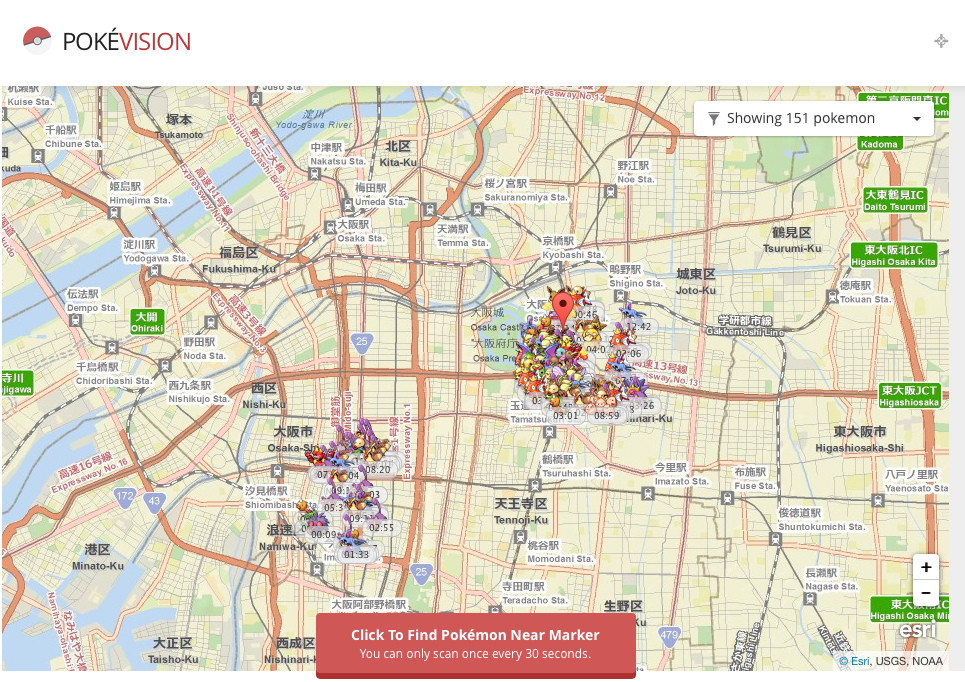965x682 pixels.
Task: Click the 08:59 countdown timer label
Action: click(606, 415)
